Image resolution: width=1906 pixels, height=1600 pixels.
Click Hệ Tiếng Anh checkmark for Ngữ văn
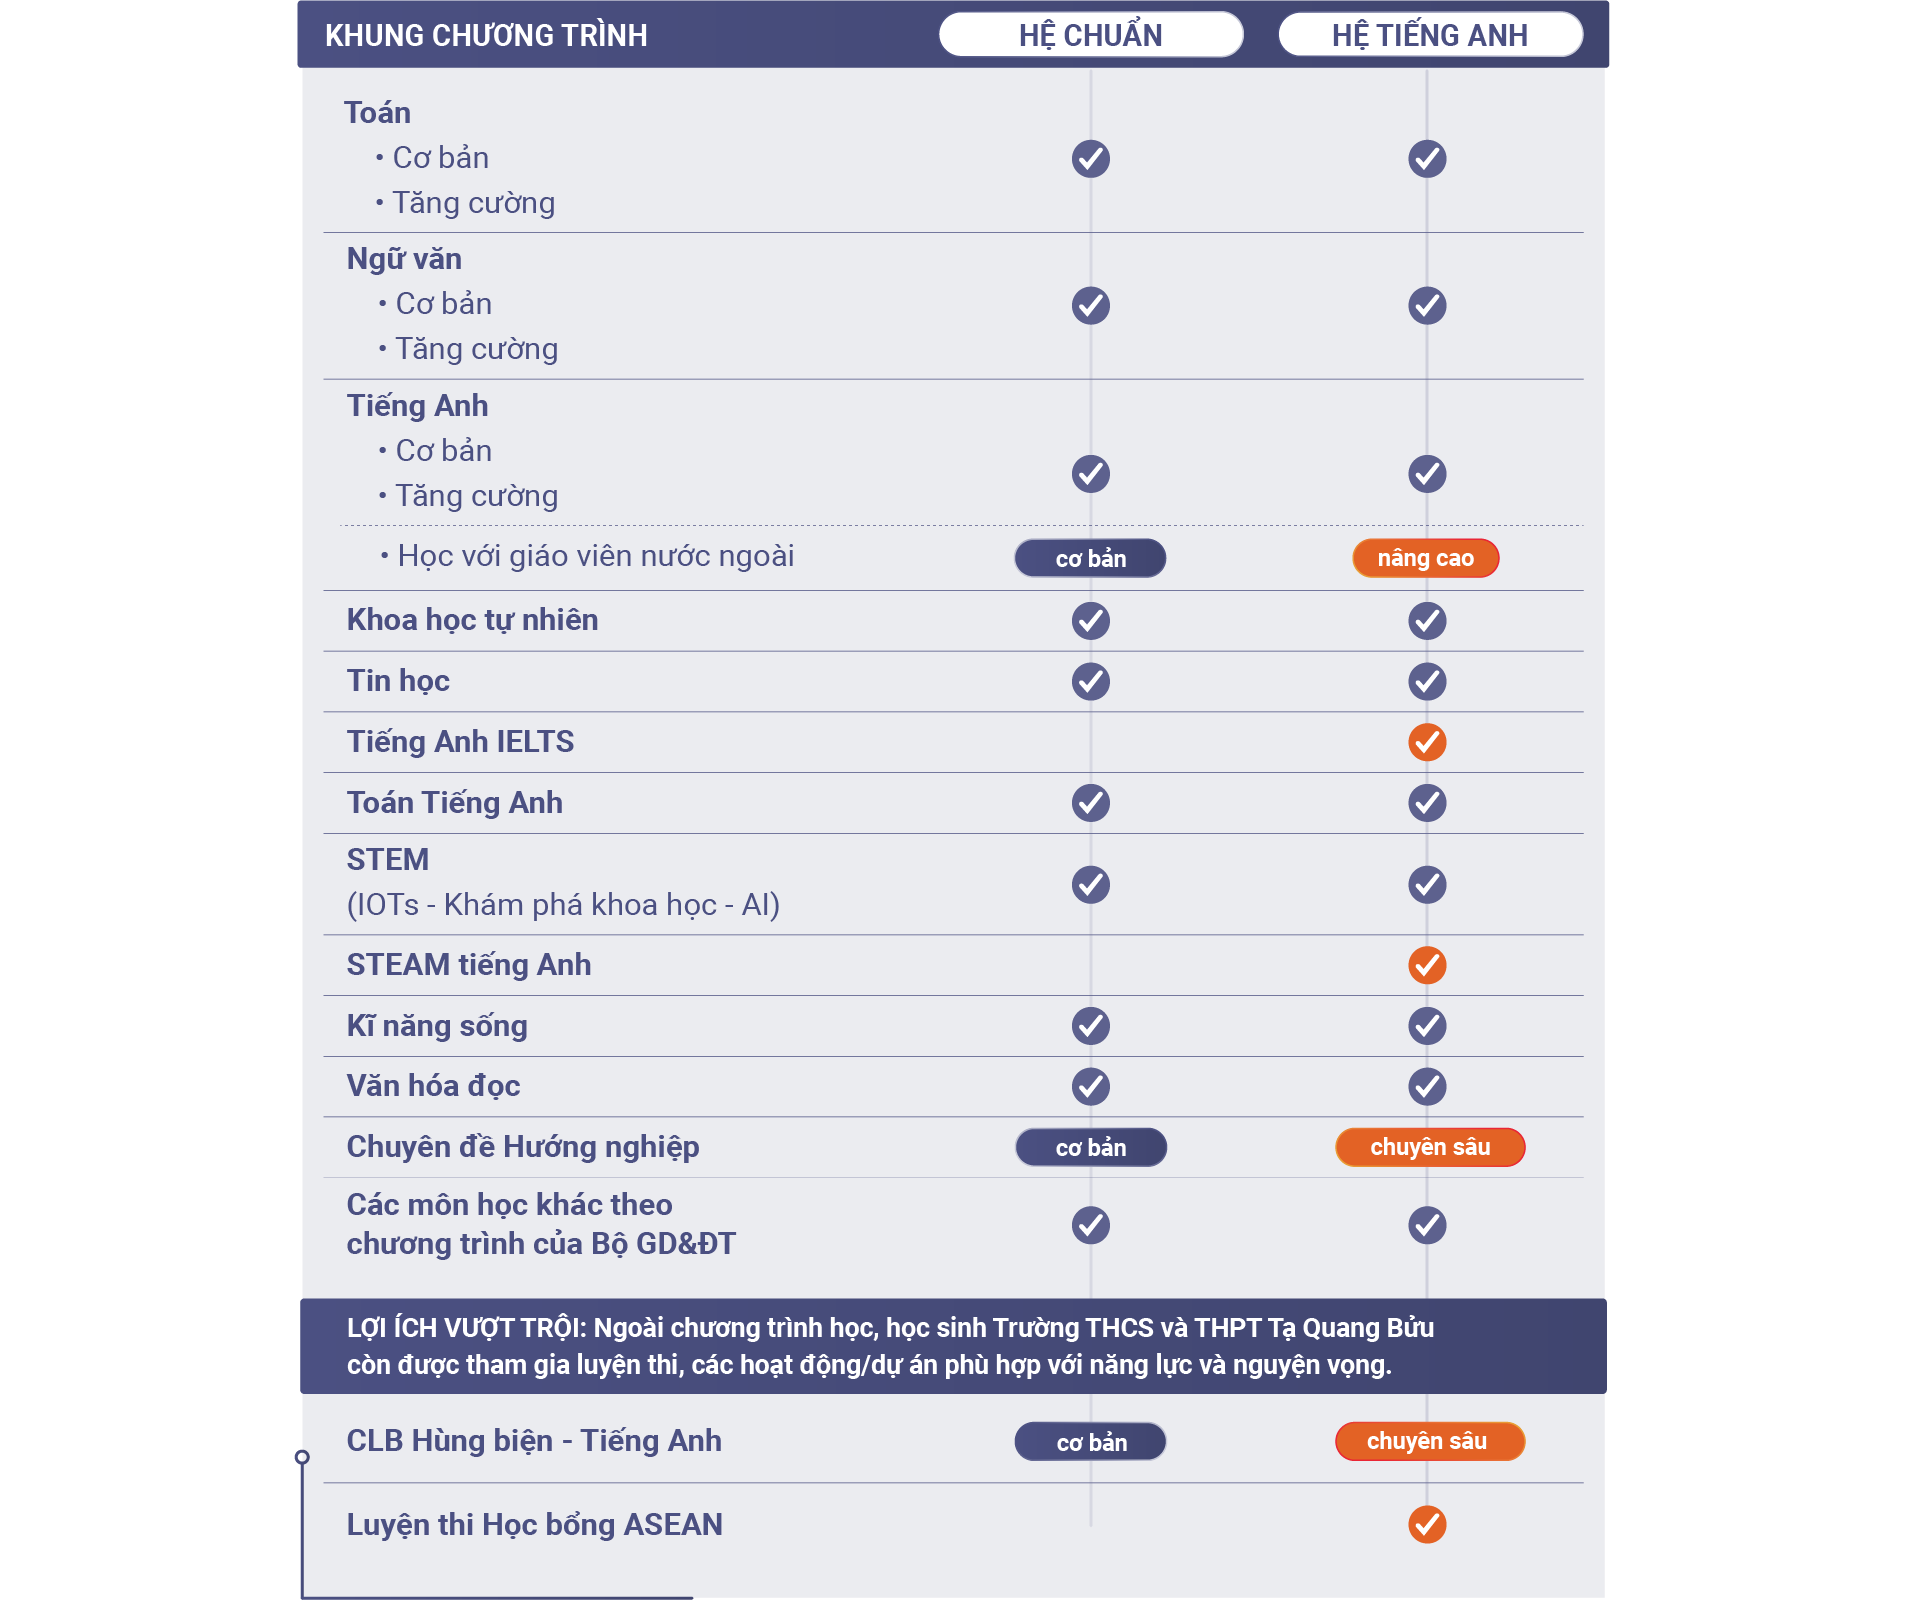pos(1427,305)
